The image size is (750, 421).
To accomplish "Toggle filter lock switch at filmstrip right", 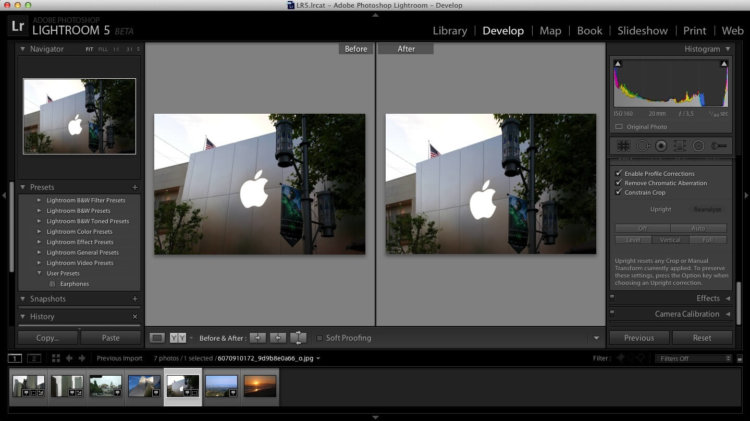I will [739, 358].
